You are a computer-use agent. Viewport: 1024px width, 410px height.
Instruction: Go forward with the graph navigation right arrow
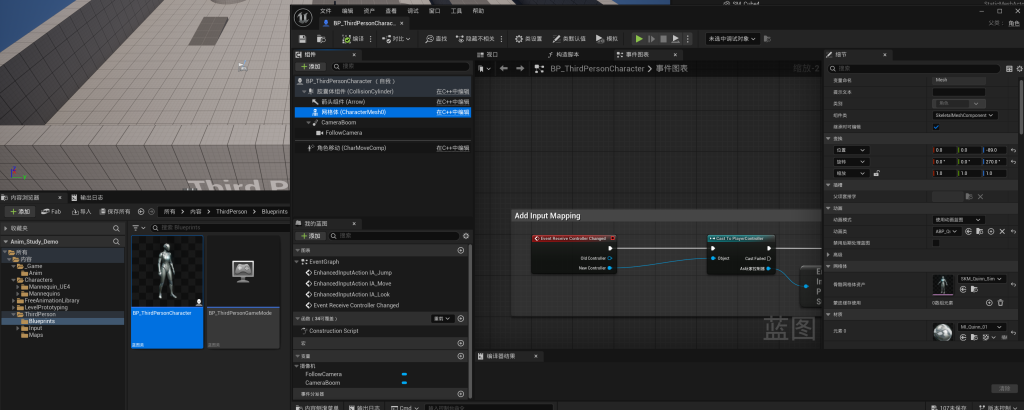(521, 68)
